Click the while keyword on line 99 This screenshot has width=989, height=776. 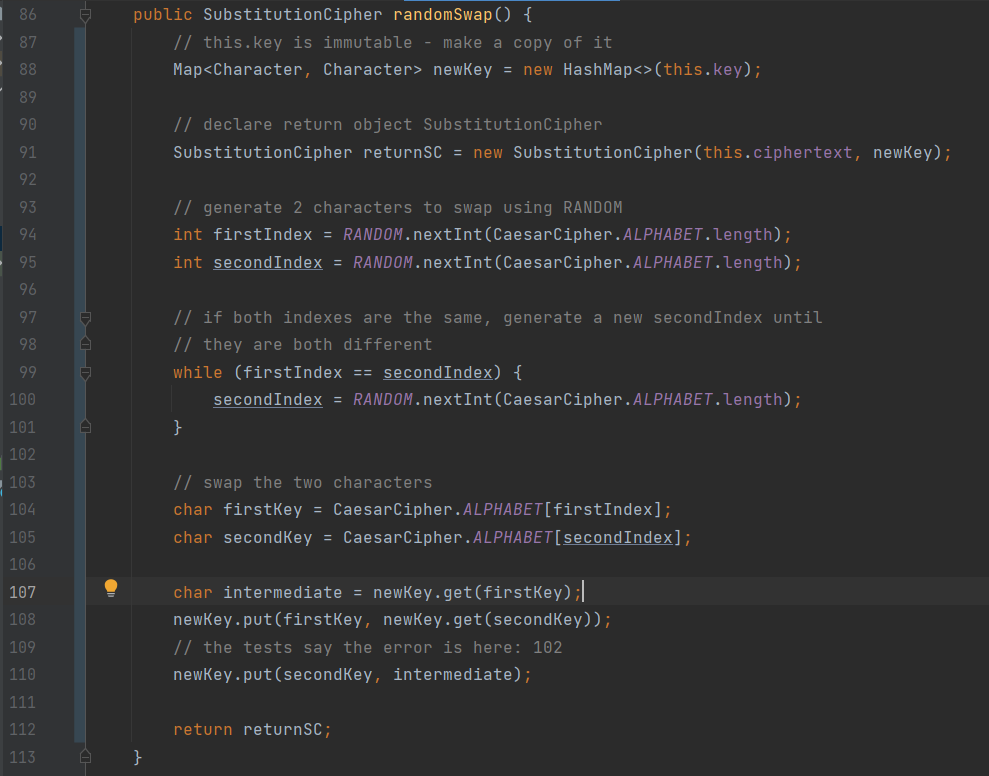click(x=197, y=372)
